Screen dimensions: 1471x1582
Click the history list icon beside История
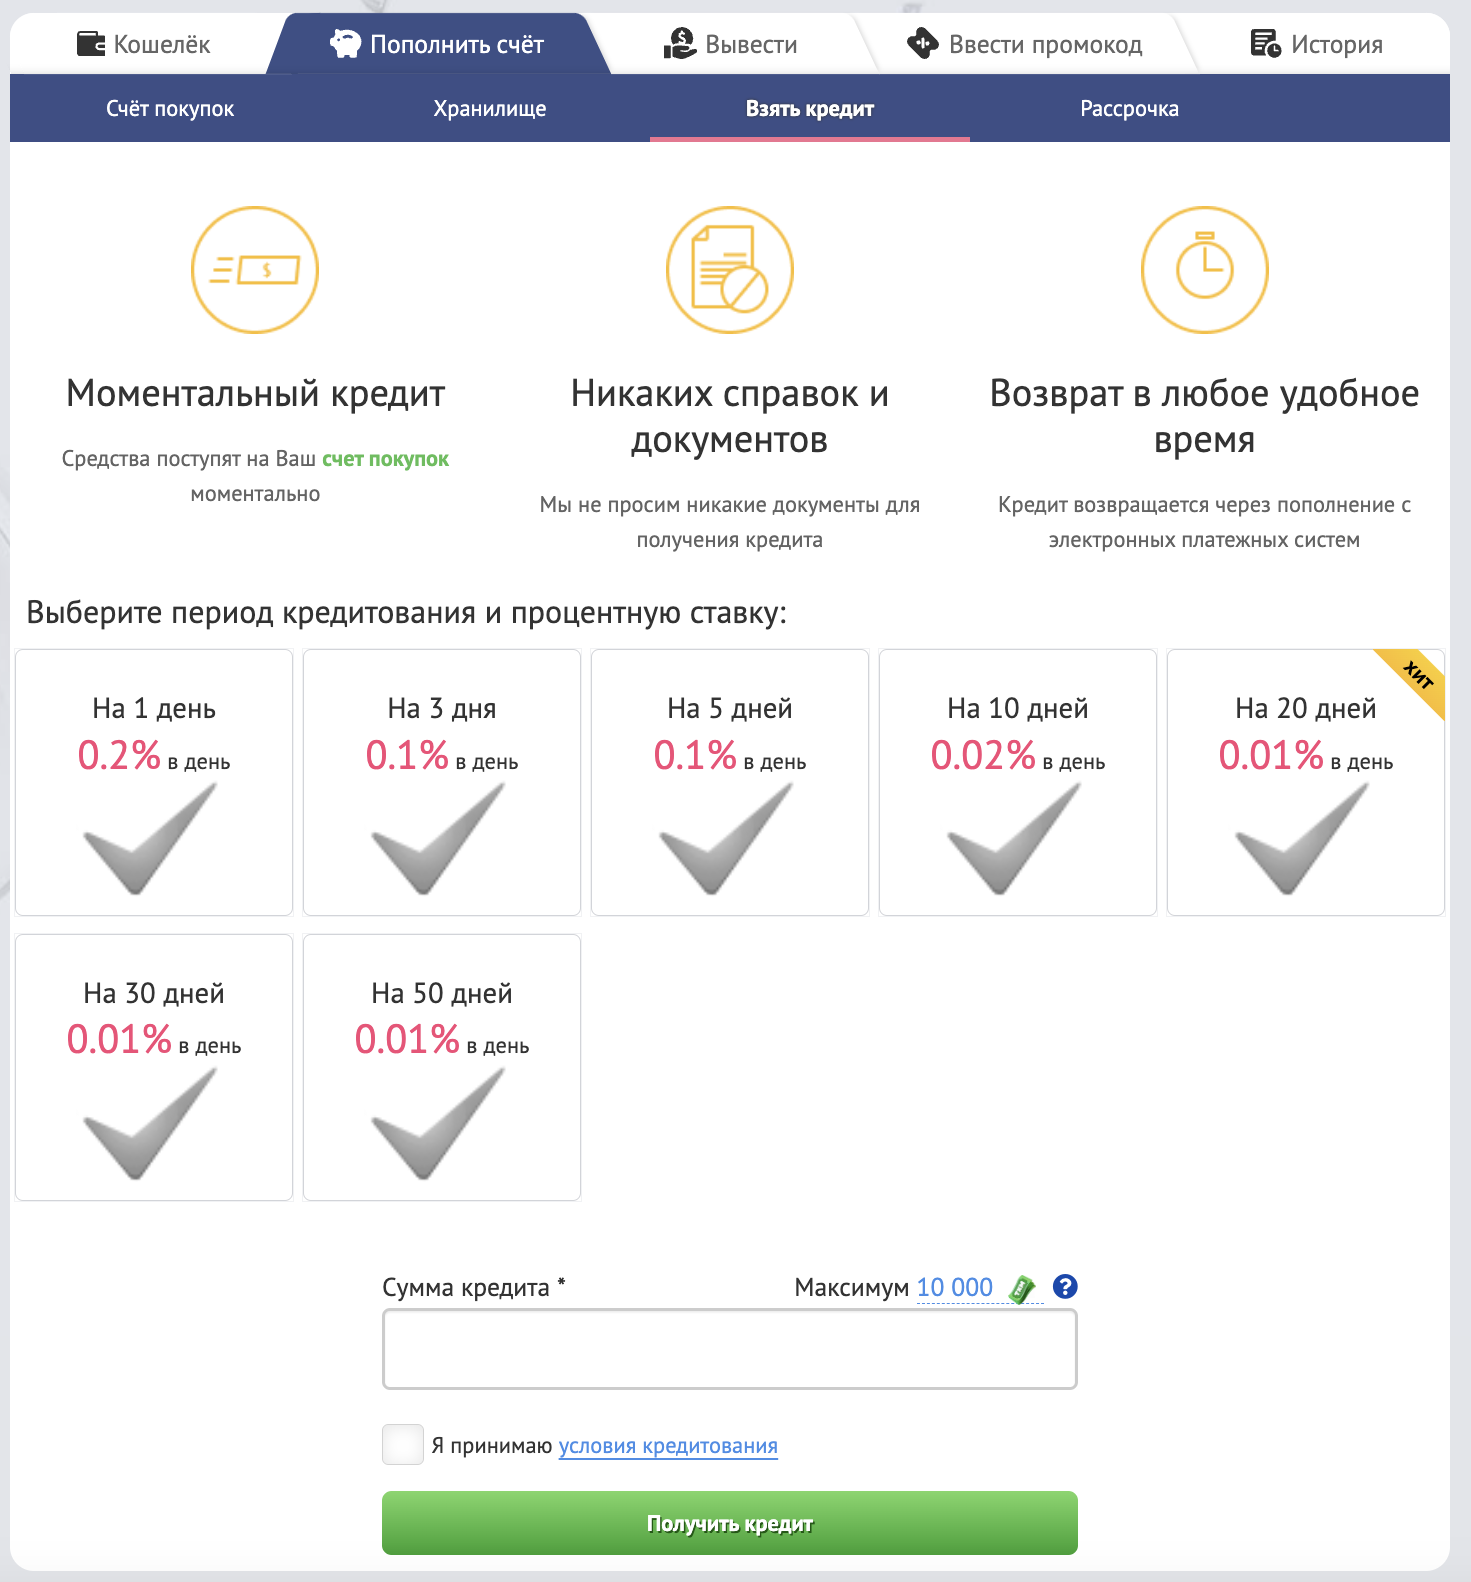[x=1265, y=44]
